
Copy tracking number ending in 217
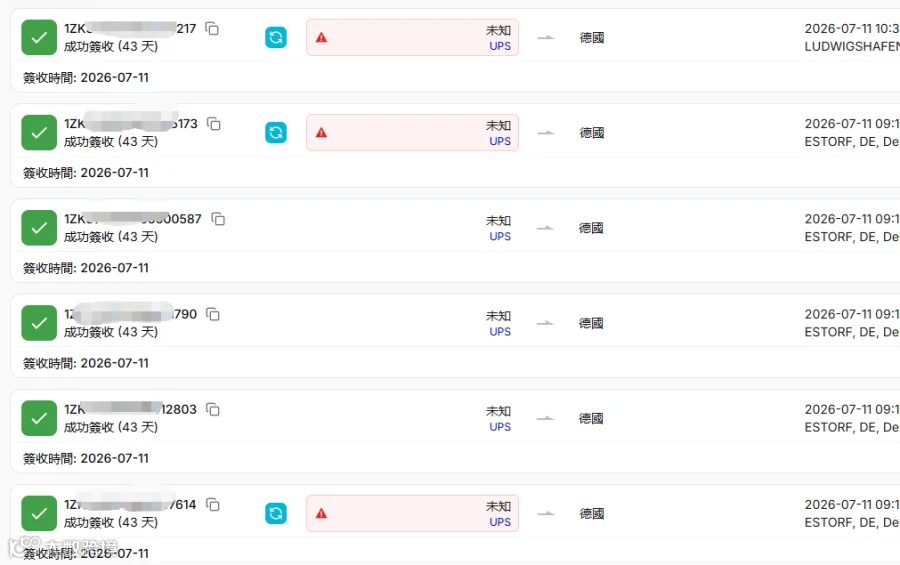coord(212,29)
